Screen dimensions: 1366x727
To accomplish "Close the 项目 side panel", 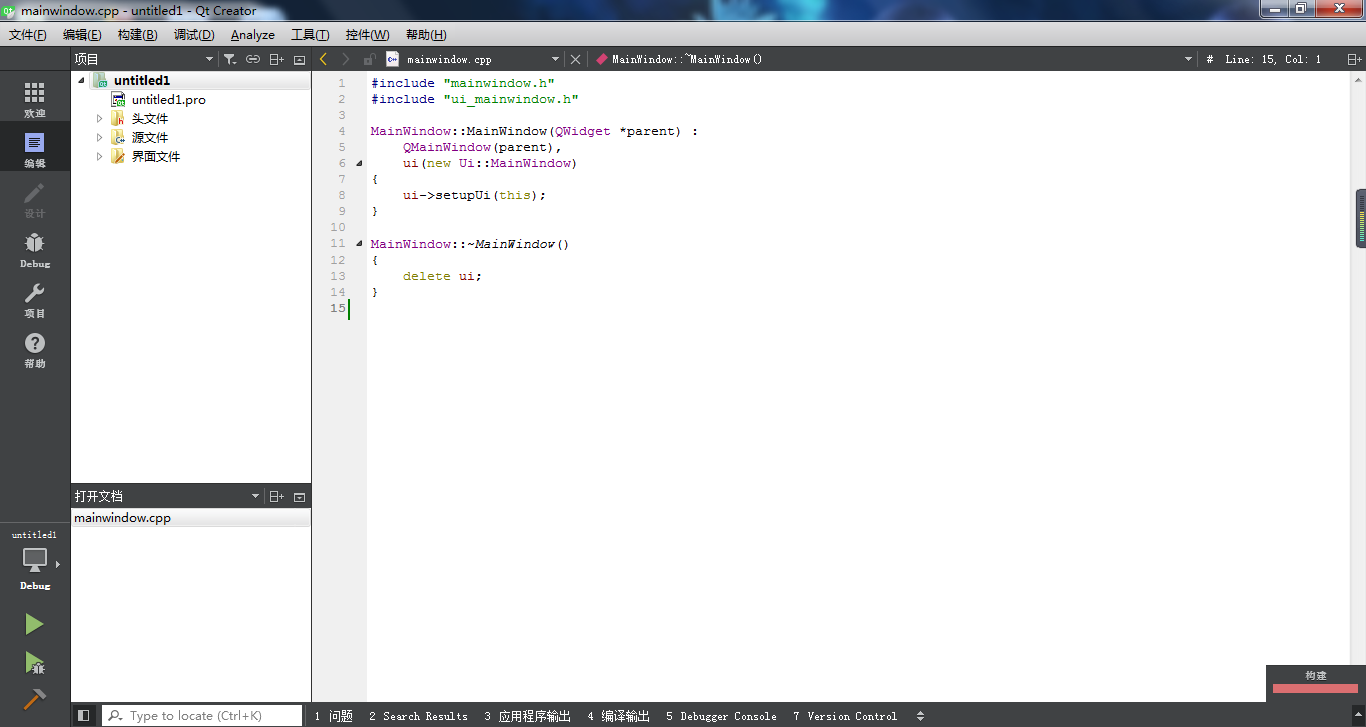I will 299,59.
